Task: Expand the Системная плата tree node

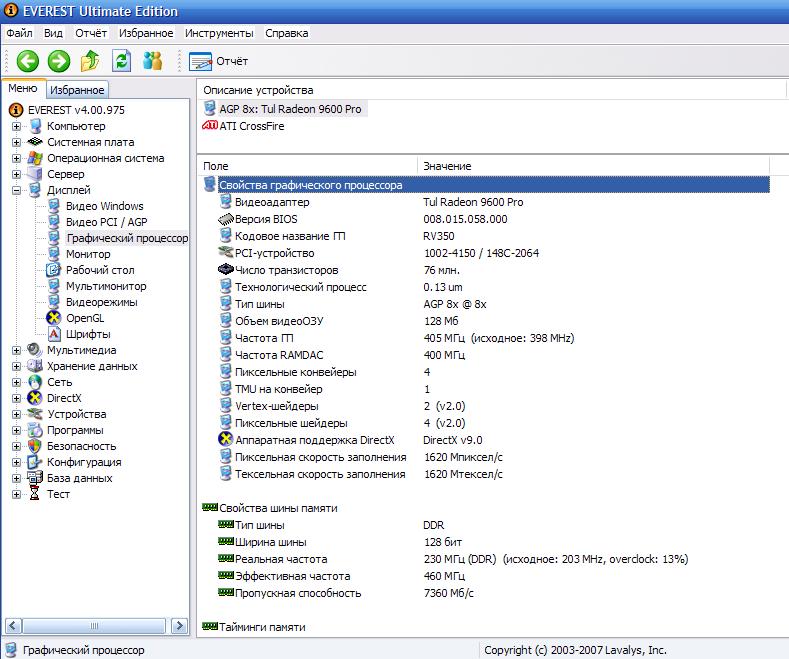Action: (16, 142)
